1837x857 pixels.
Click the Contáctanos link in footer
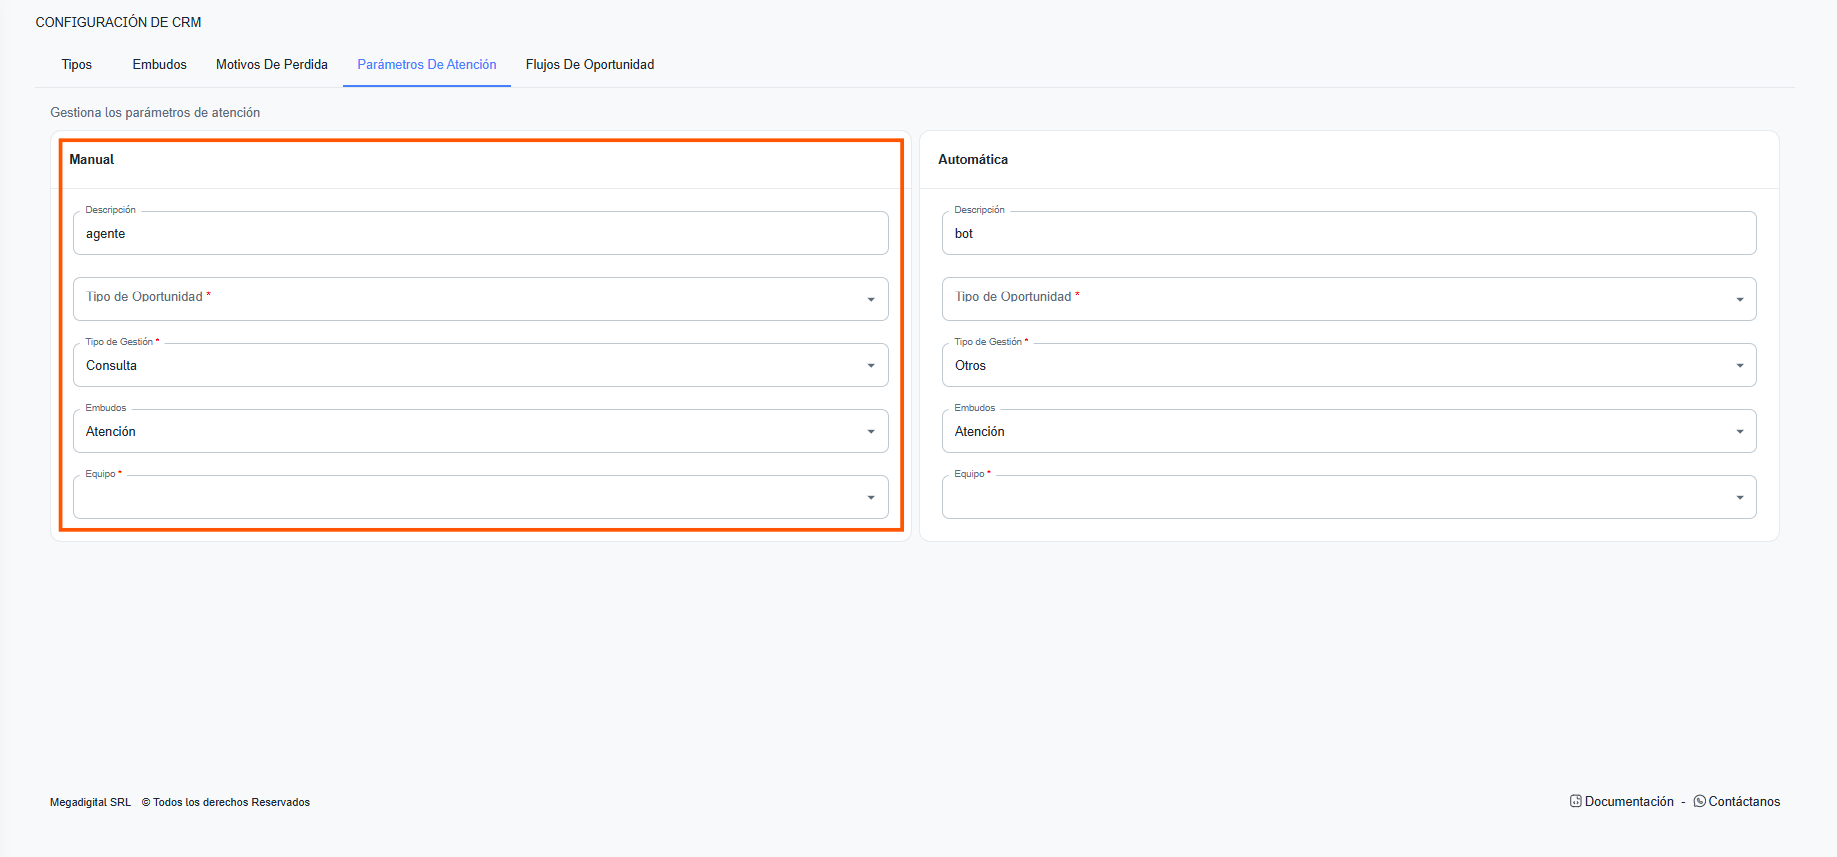1744,802
